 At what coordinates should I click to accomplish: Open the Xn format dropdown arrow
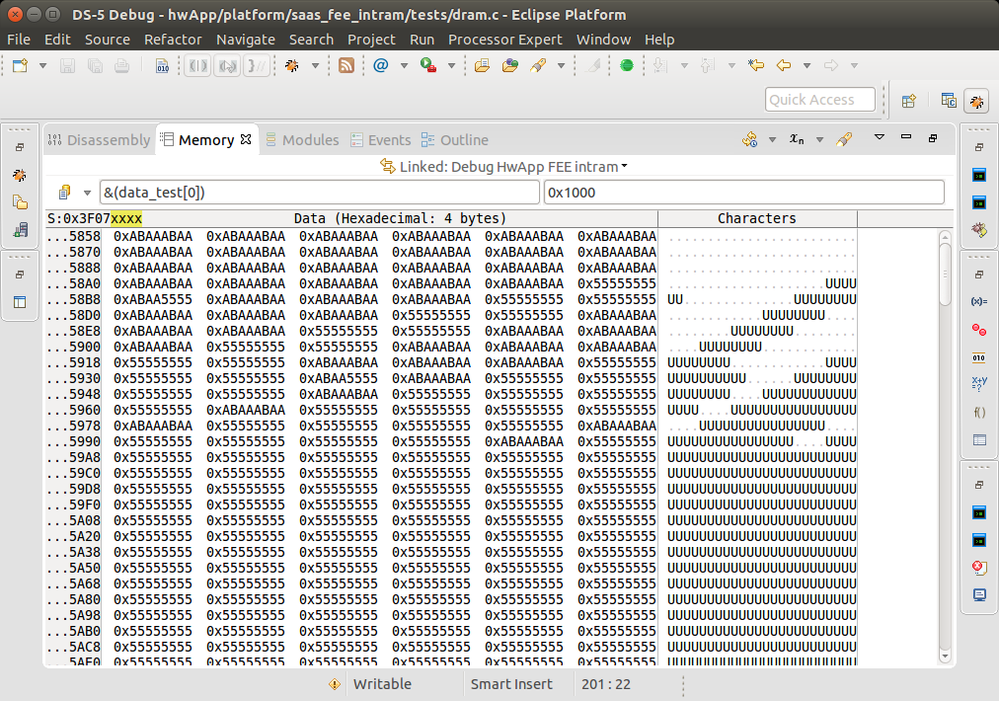click(x=820, y=140)
